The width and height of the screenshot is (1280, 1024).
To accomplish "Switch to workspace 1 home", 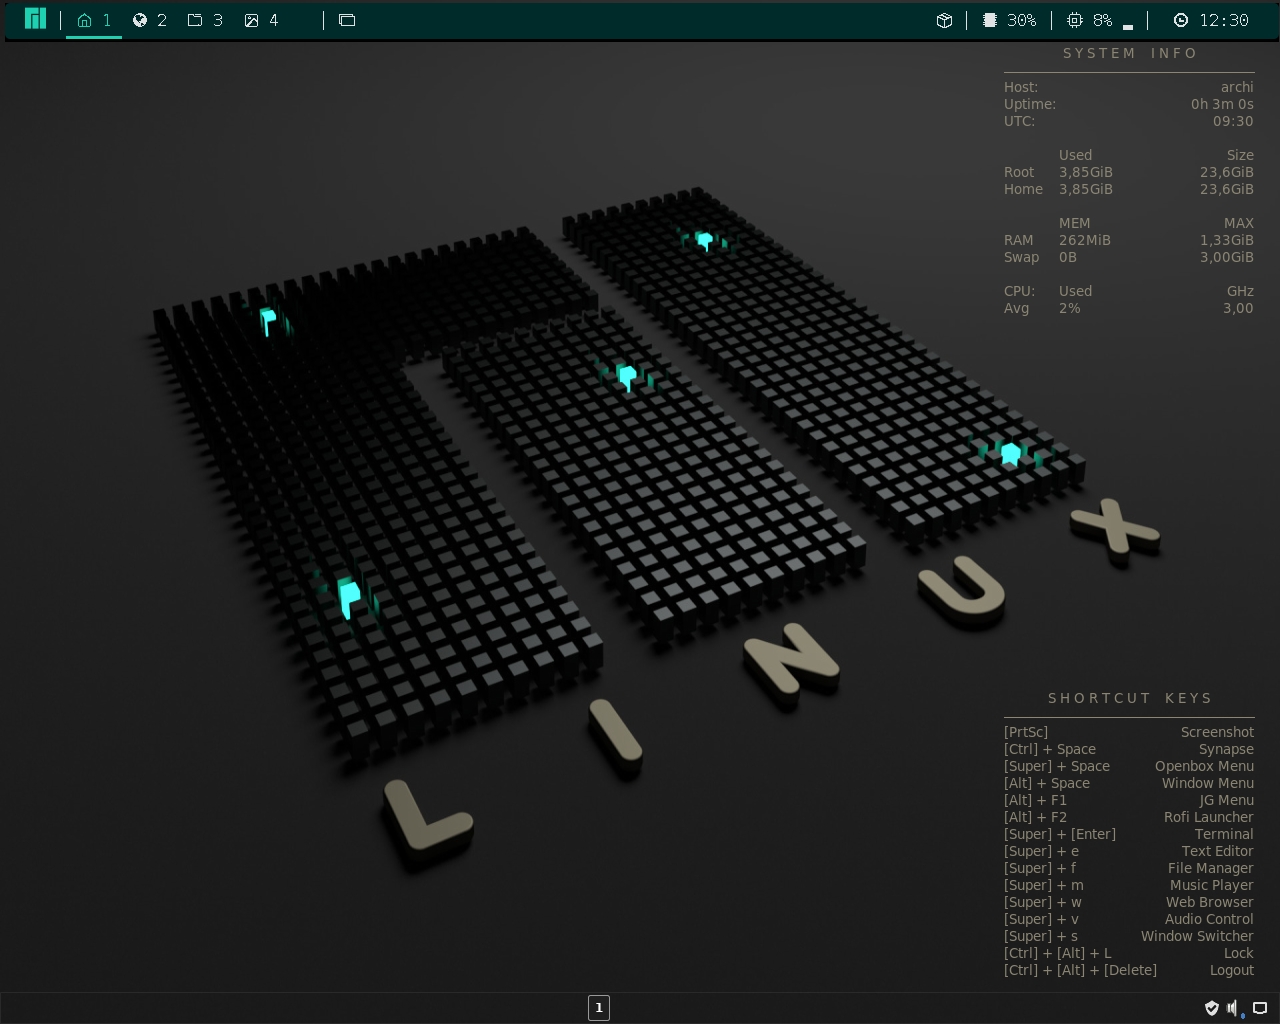I will [94, 20].
